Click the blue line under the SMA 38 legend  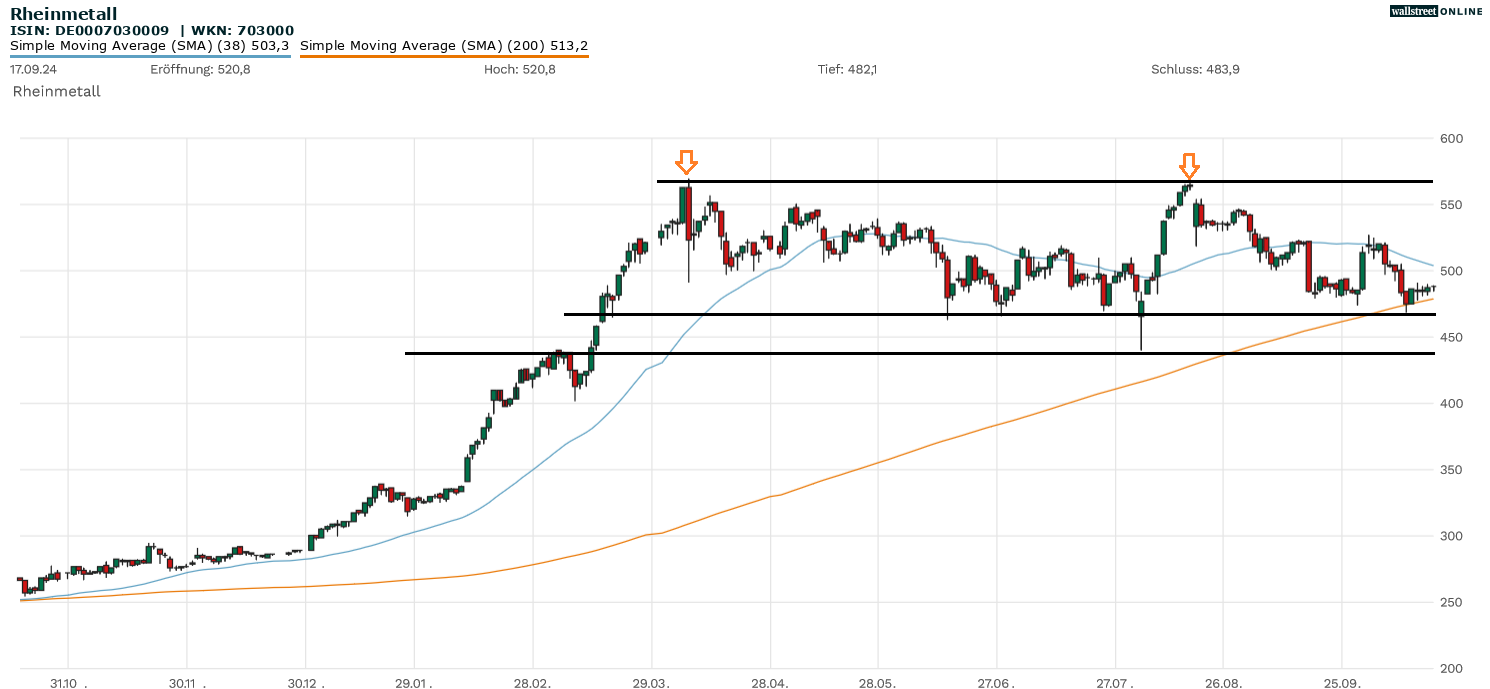click(150, 56)
